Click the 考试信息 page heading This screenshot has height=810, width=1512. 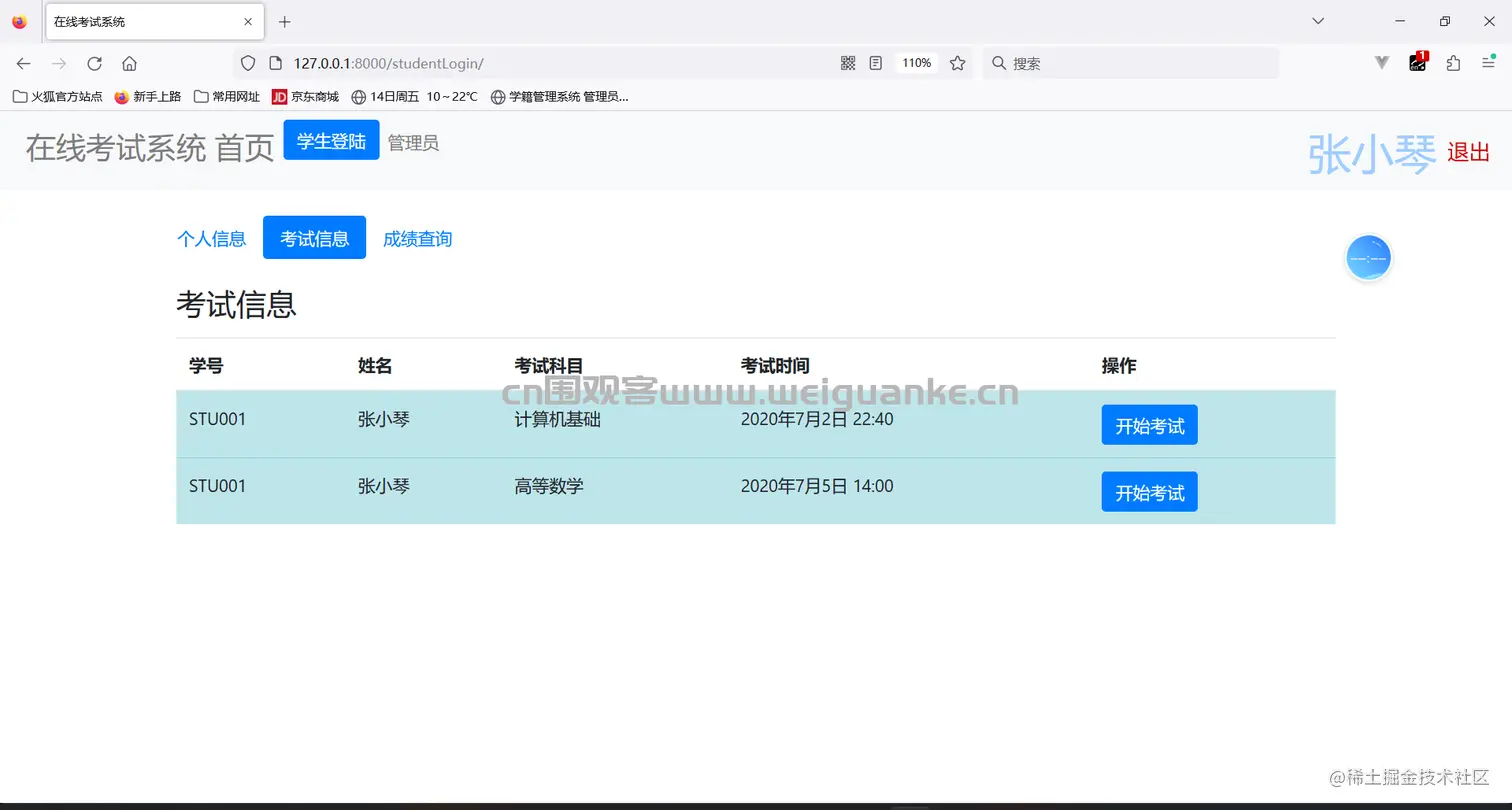236,304
